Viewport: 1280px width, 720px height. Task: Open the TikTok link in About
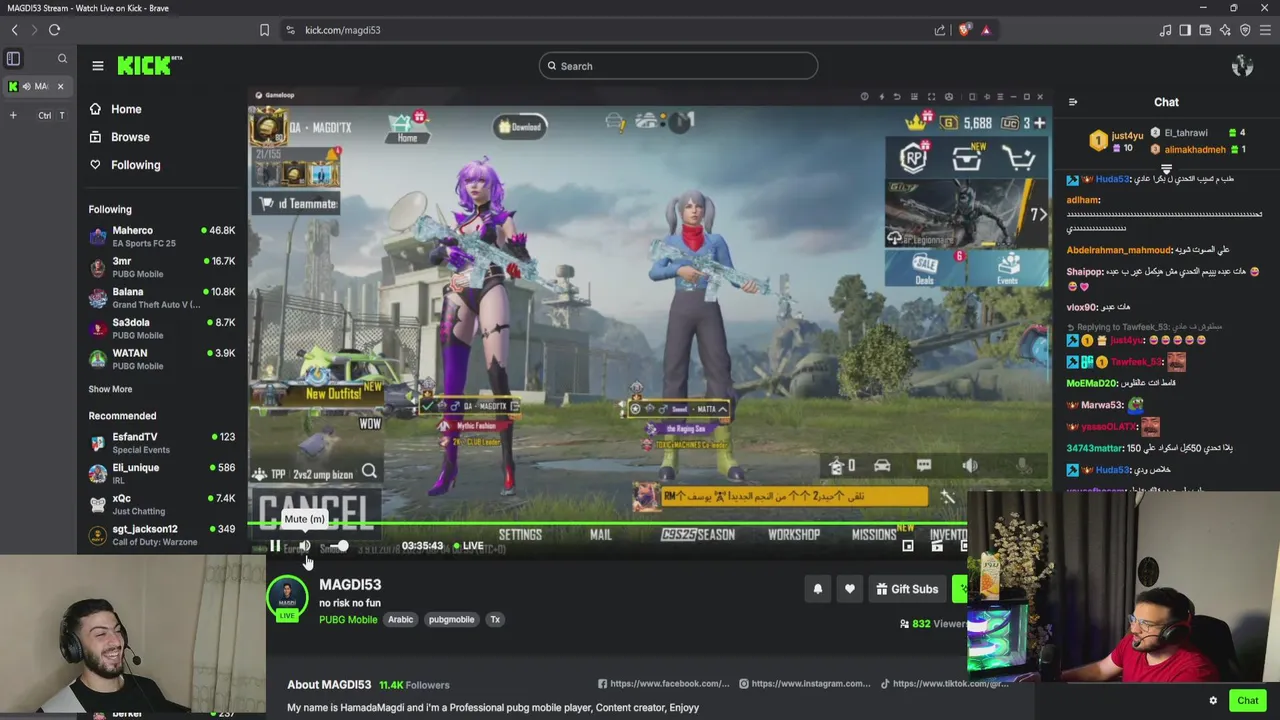coord(944,684)
